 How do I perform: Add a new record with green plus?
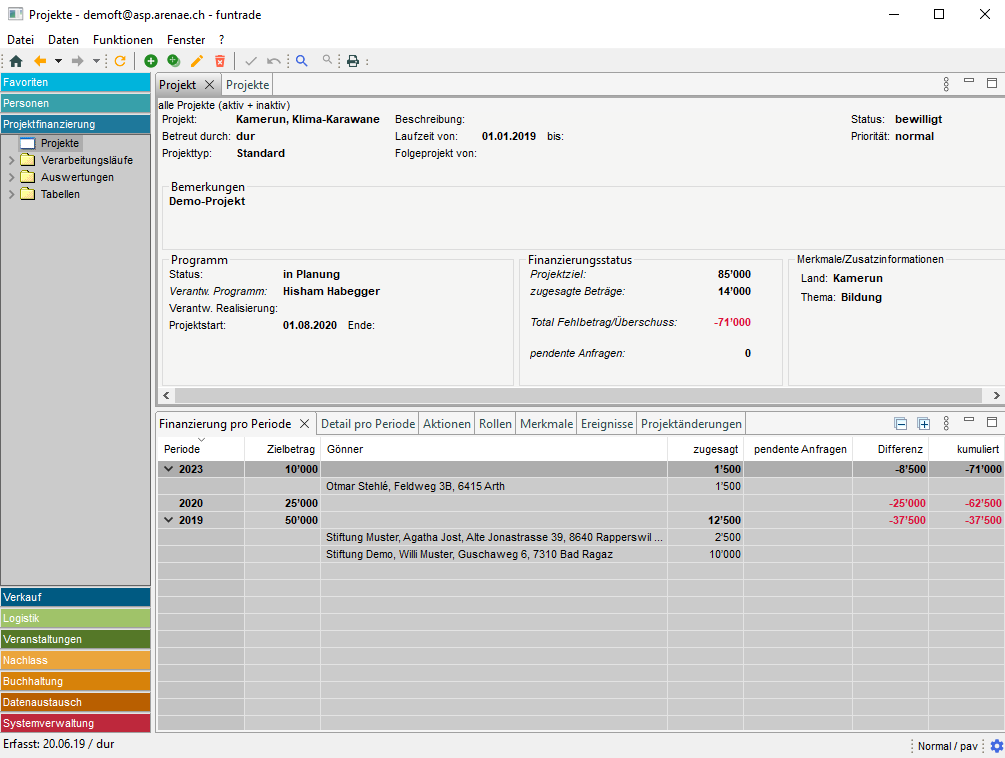pos(151,61)
